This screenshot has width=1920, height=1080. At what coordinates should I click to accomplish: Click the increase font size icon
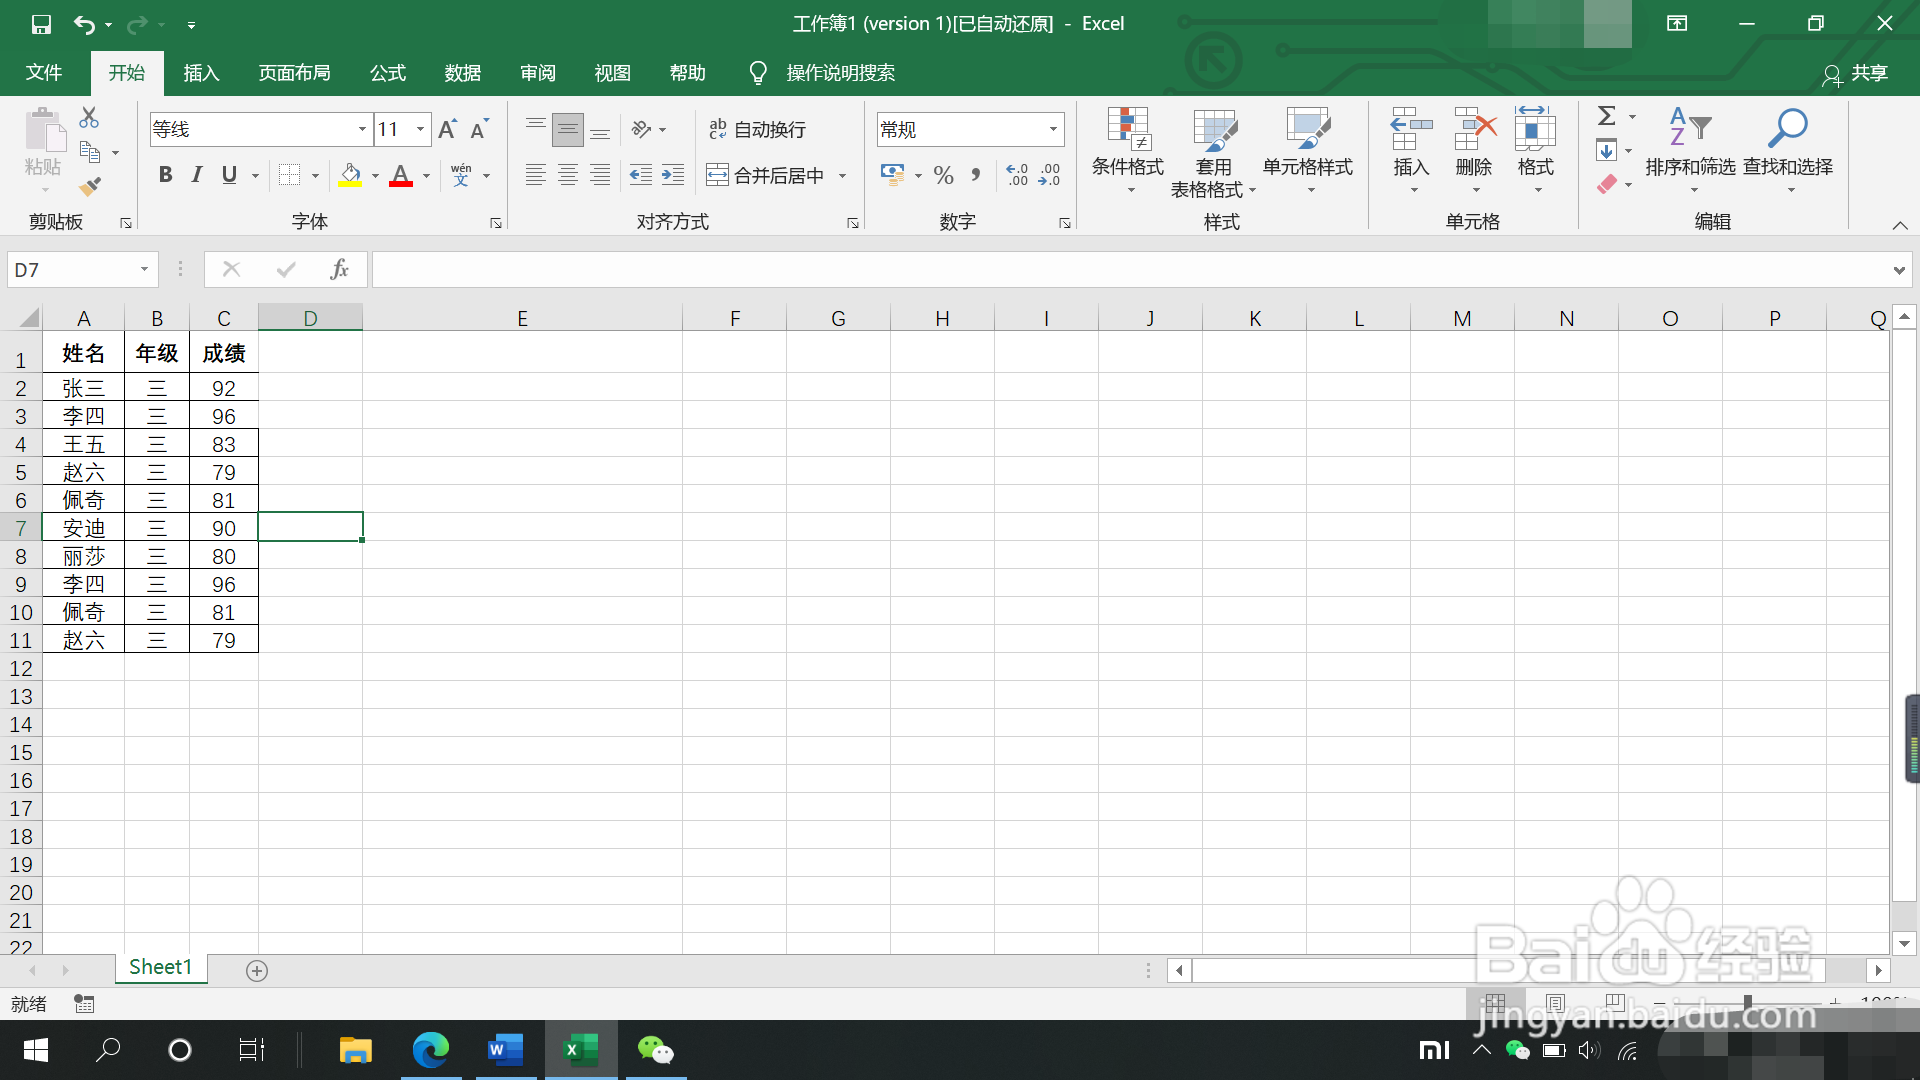[447, 129]
